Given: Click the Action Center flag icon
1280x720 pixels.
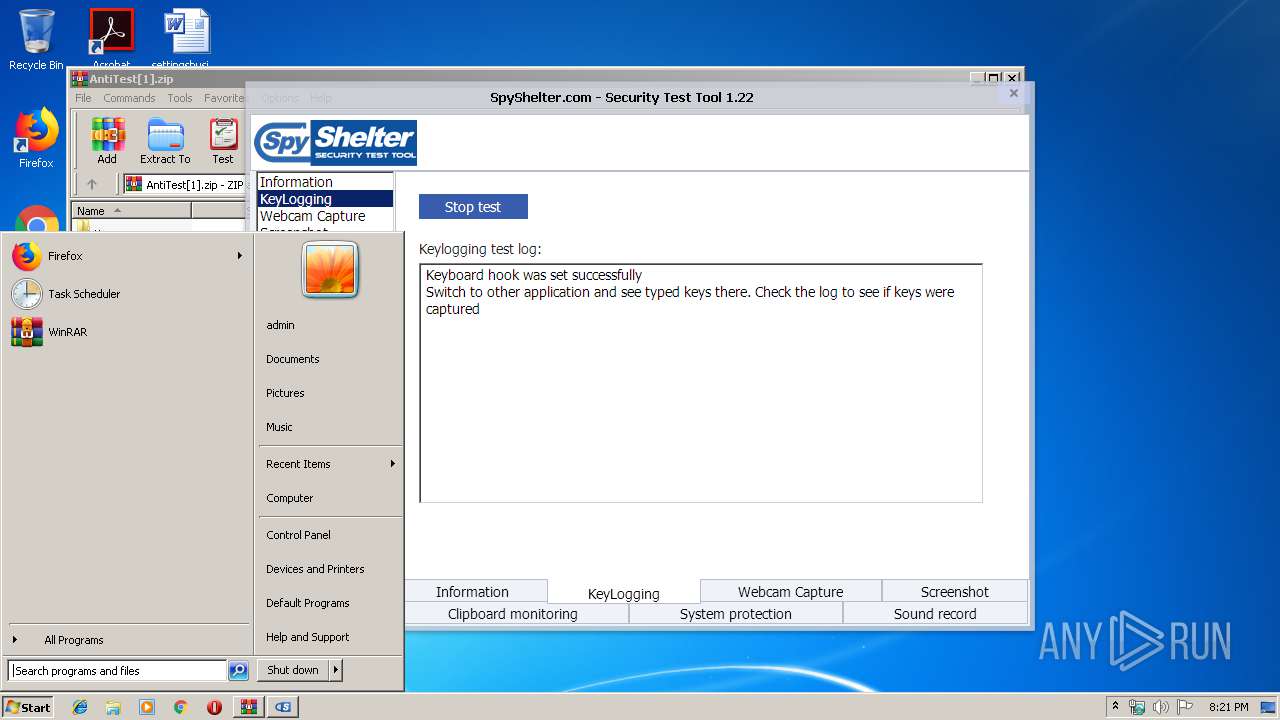Looking at the screenshot, I should (1187, 707).
